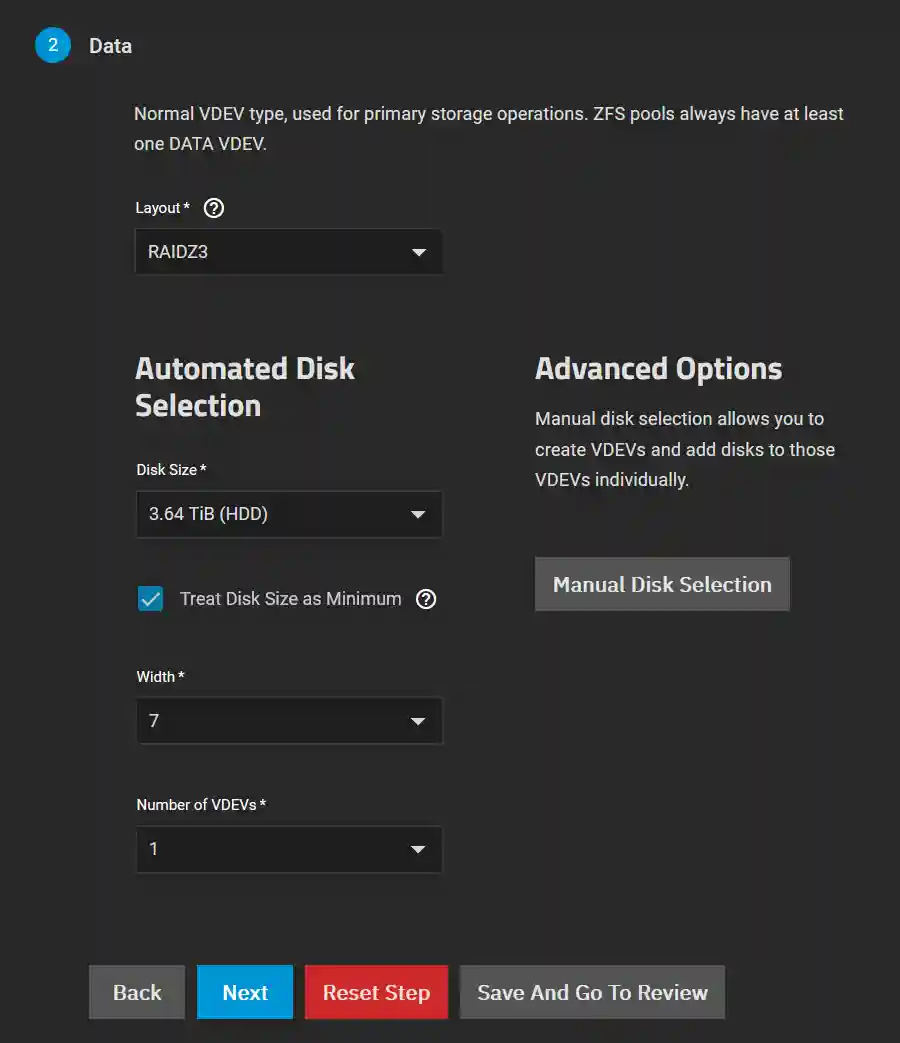
Task: Uncheck Treat Disk Size as Minimum
Action: pos(150,599)
